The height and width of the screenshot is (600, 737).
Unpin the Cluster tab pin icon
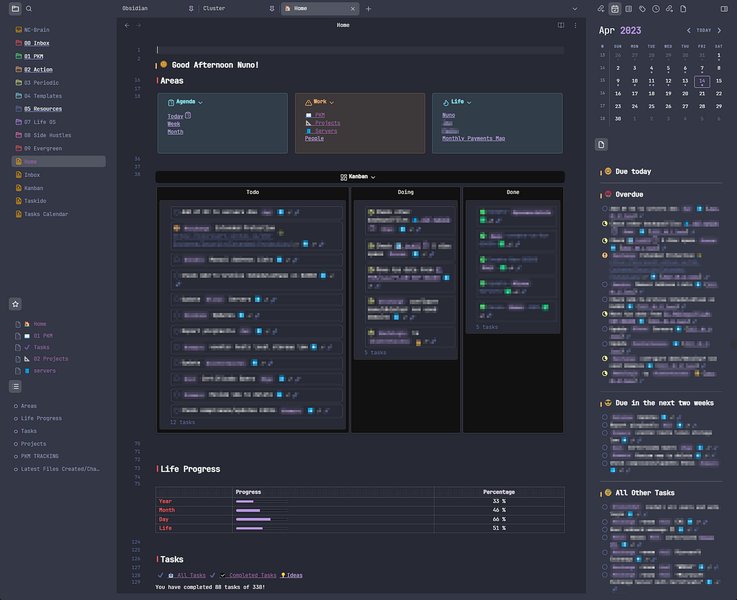272,8
